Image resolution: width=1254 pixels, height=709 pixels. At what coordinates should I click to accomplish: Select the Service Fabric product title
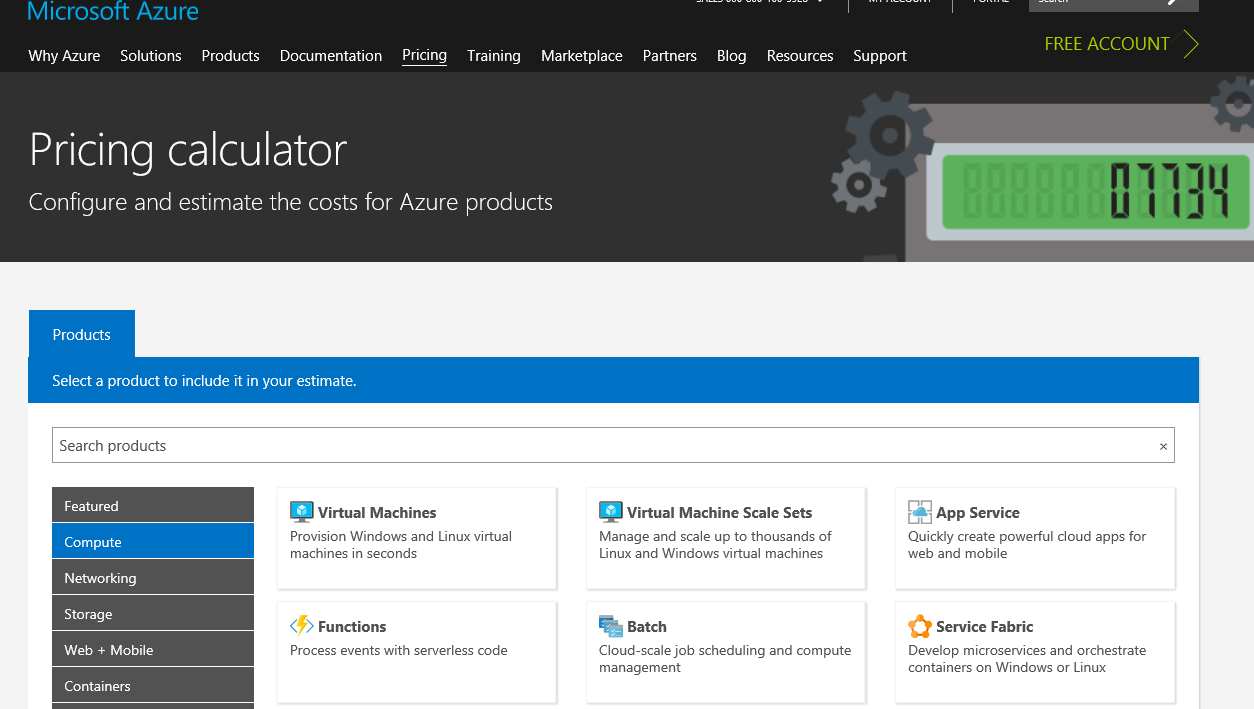click(x=985, y=627)
